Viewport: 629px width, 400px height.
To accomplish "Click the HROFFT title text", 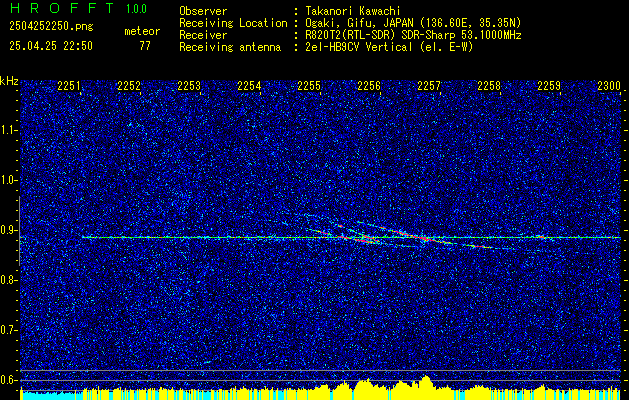I will coord(62,8).
